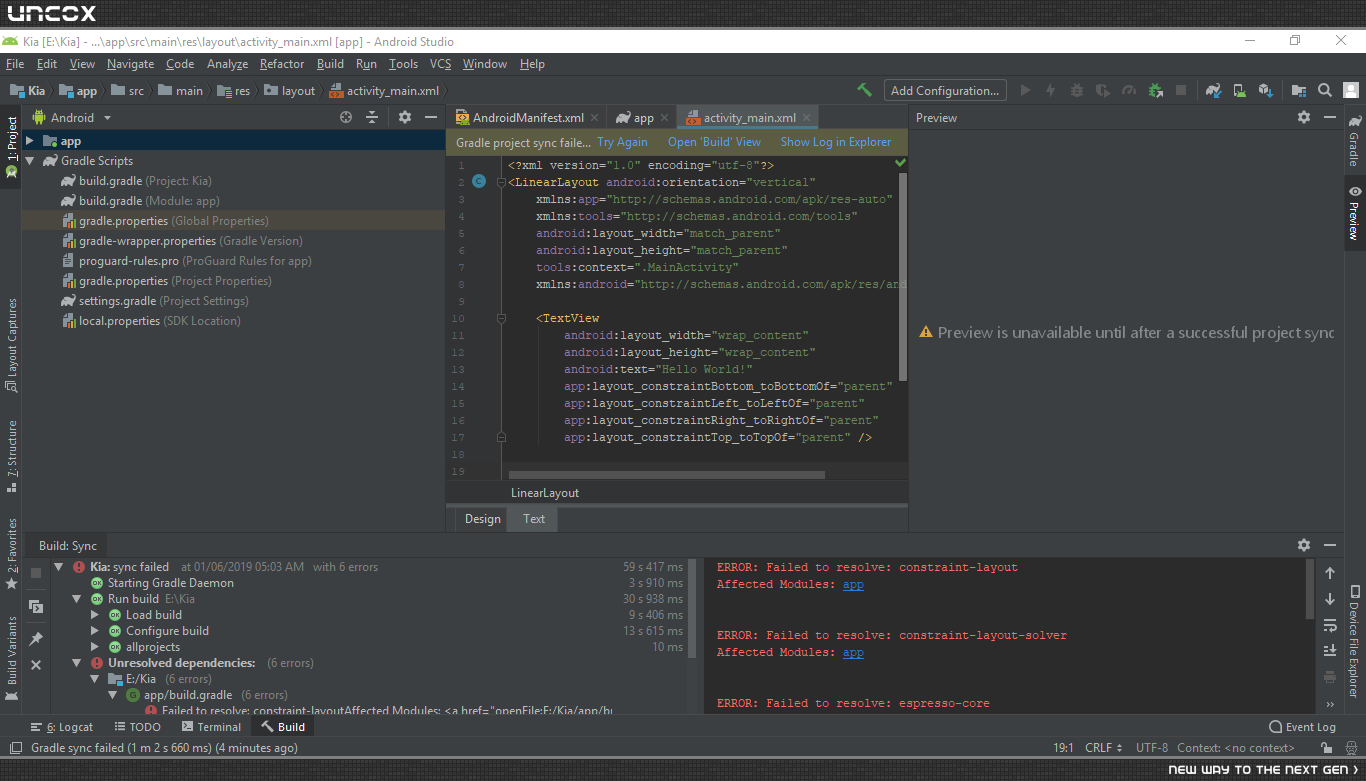This screenshot has height=781, width=1366.
Task: Click the Search Everywhere magnifier icon
Action: point(1325,90)
